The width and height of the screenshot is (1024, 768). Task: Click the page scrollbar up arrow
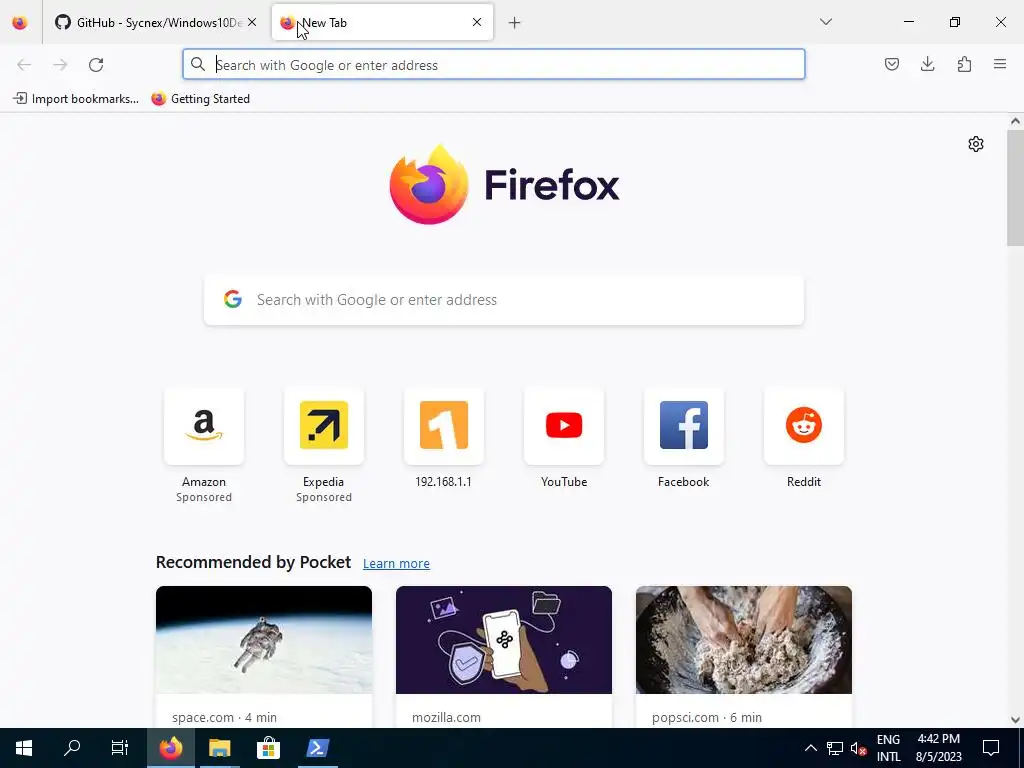click(x=1015, y=121)
